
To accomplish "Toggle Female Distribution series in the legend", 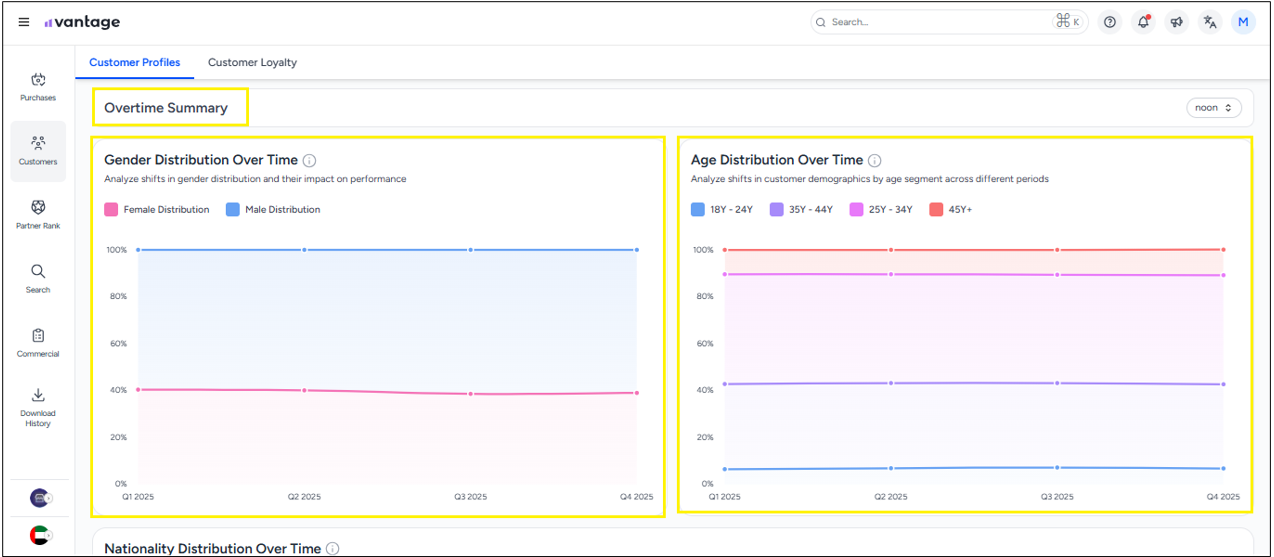I will [x=157, y=210].
